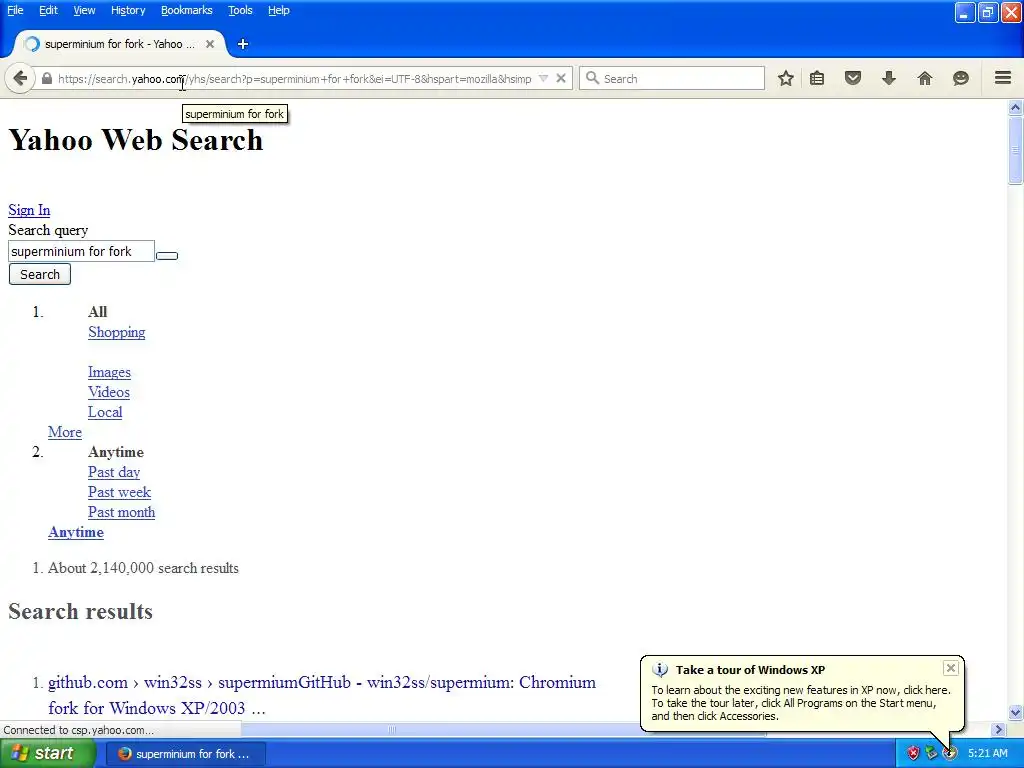Filter results by Past month

[121, 512]
